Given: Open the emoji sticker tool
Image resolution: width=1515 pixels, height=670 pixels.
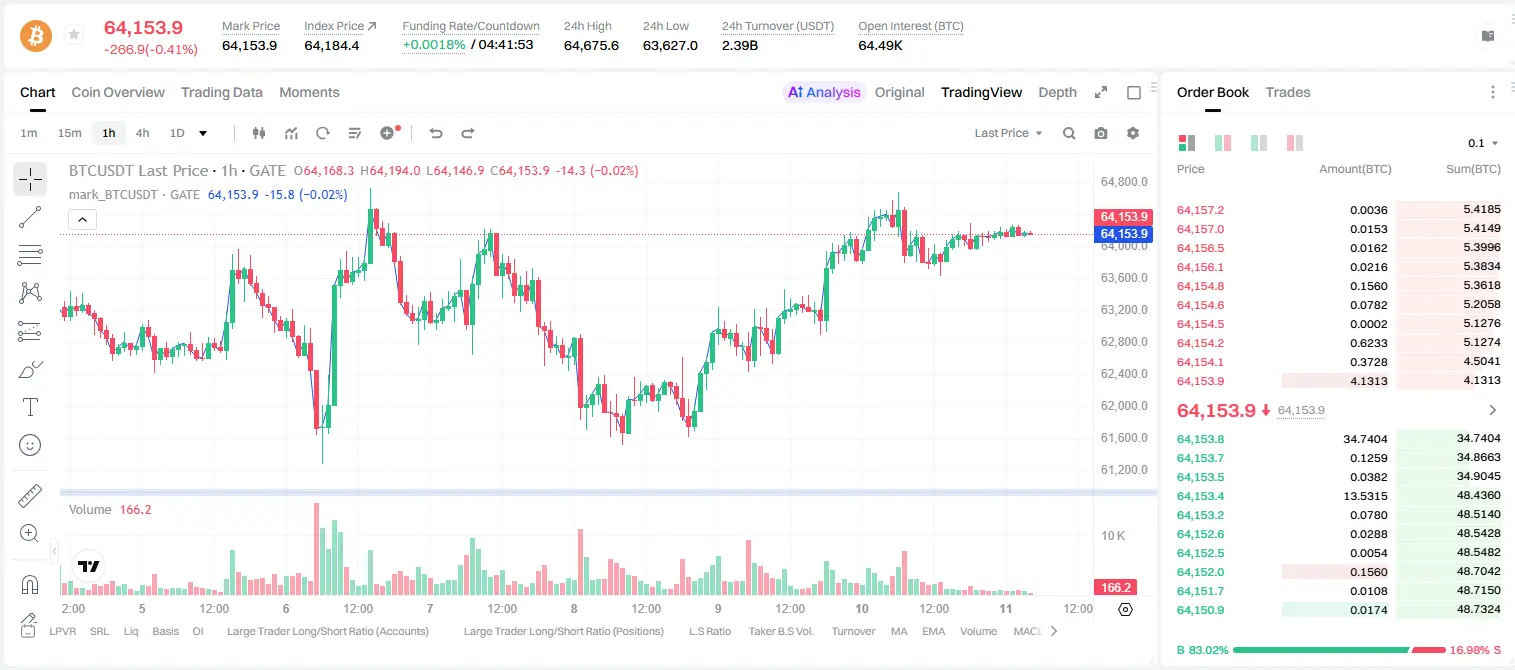Looking at the screenshot, I should tap(30, 445).
